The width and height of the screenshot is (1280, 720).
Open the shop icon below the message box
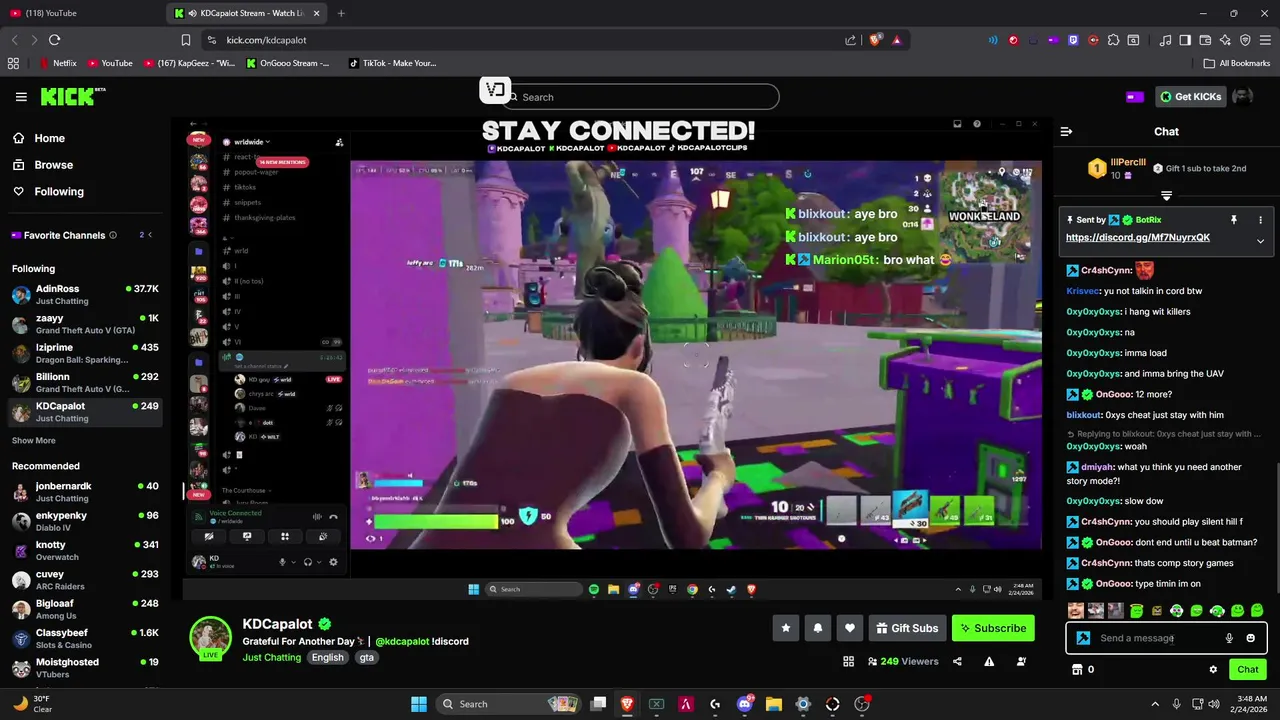pyautogui.click(x=1077, y=670)
